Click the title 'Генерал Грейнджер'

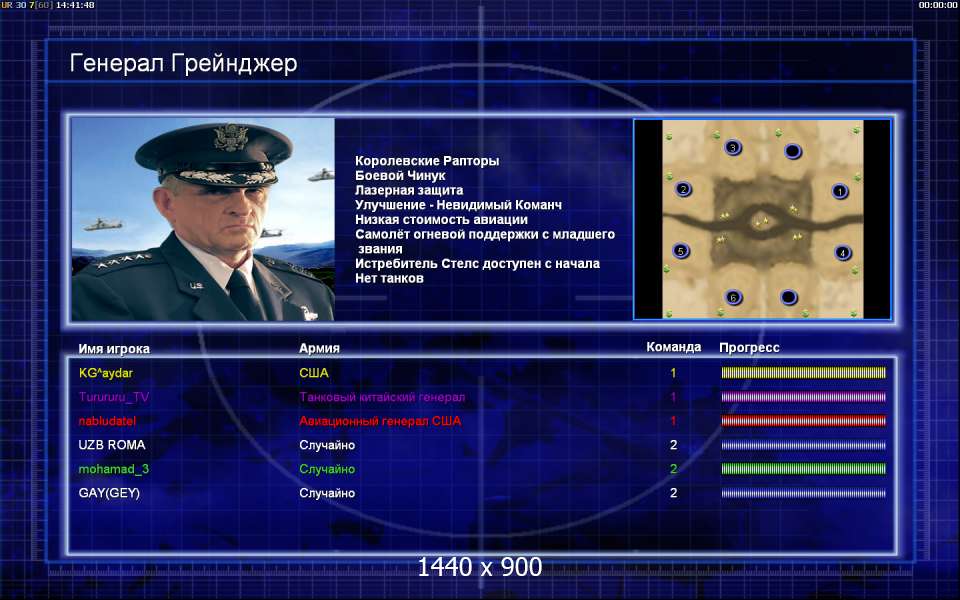pos(183,63)
